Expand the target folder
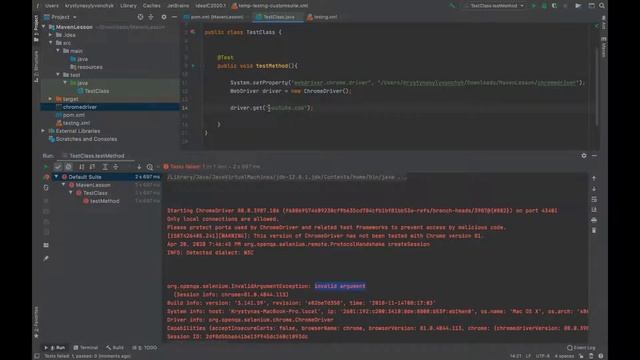Screen dimensions: 640x360 point(51,99)
